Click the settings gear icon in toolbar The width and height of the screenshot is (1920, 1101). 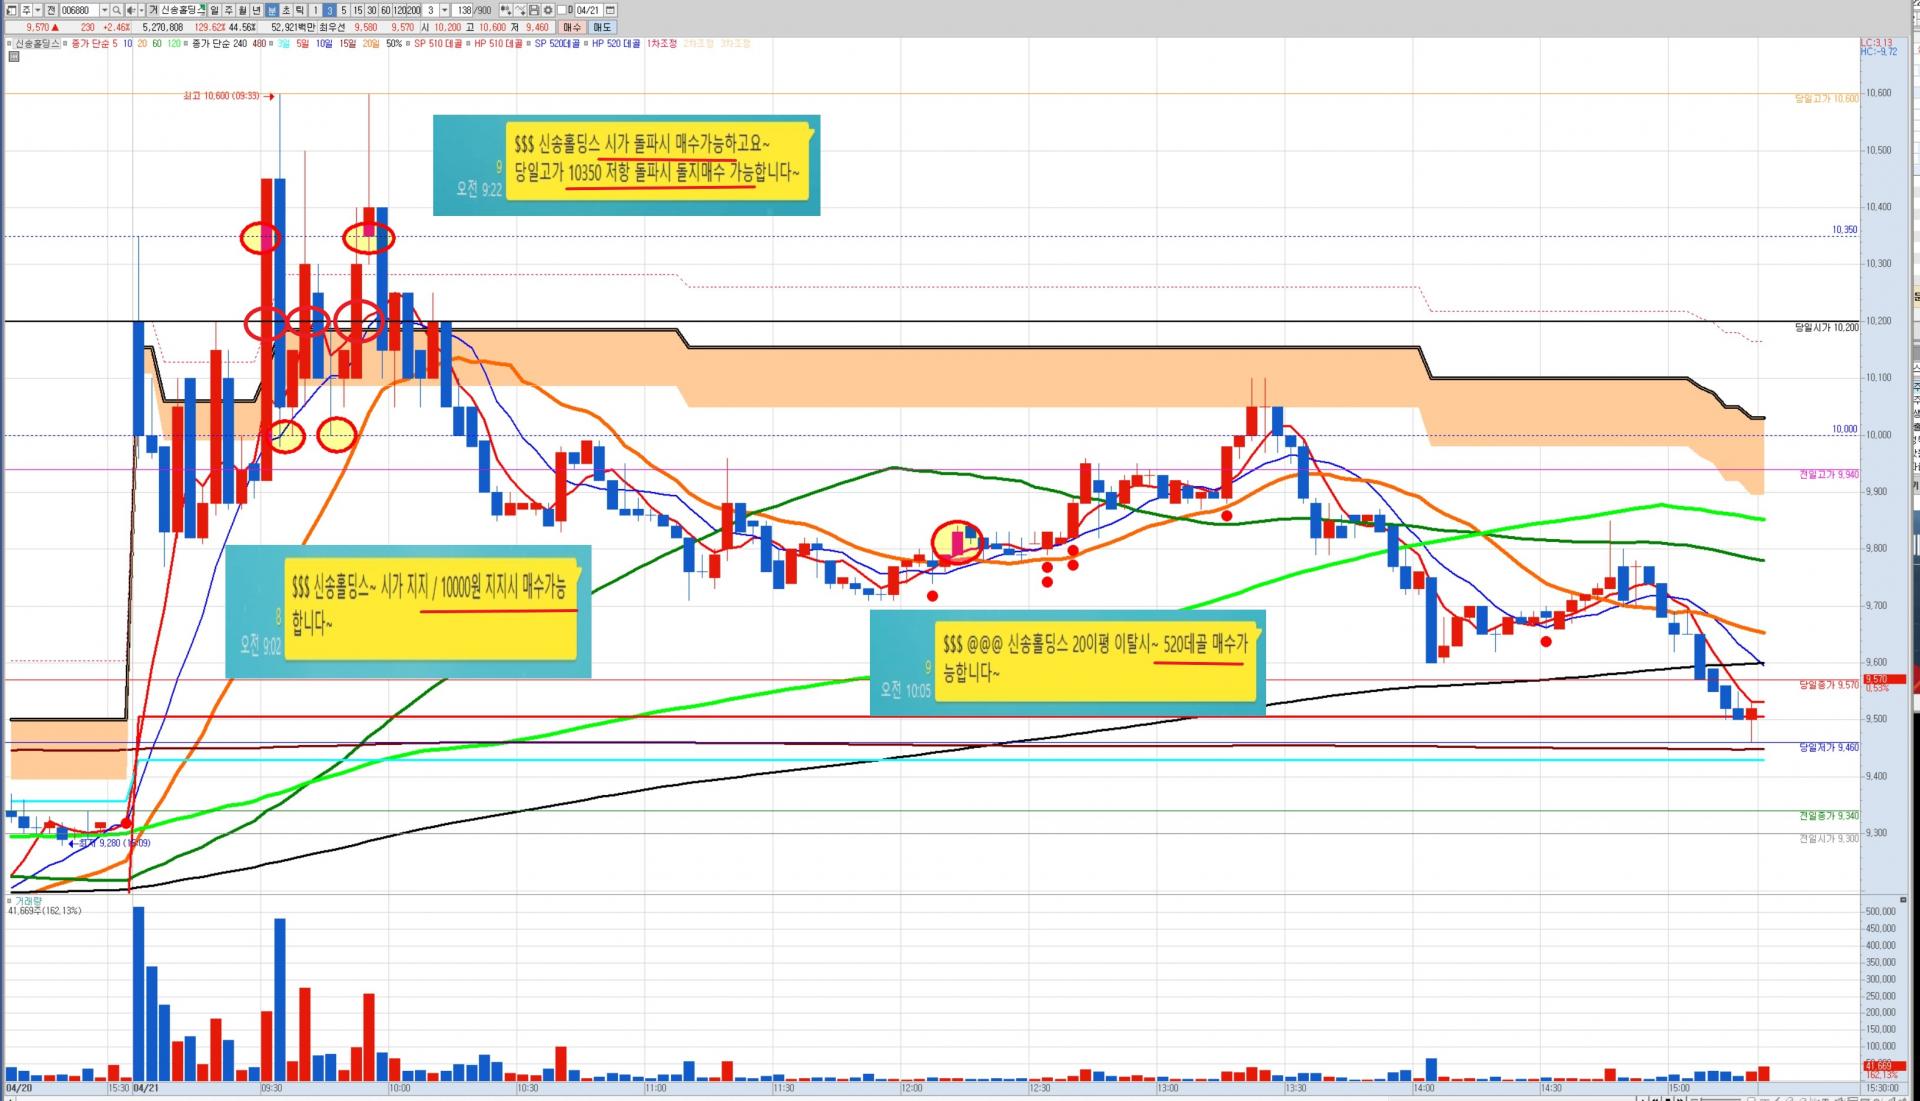[548, 10]
